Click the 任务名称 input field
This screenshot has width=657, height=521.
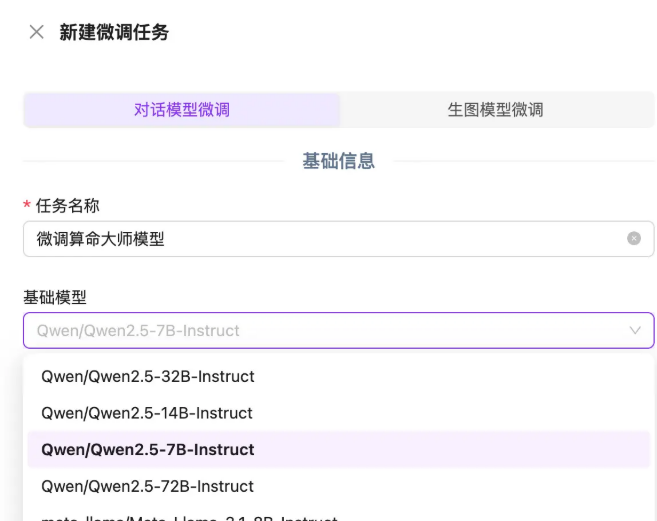[339, 239]
